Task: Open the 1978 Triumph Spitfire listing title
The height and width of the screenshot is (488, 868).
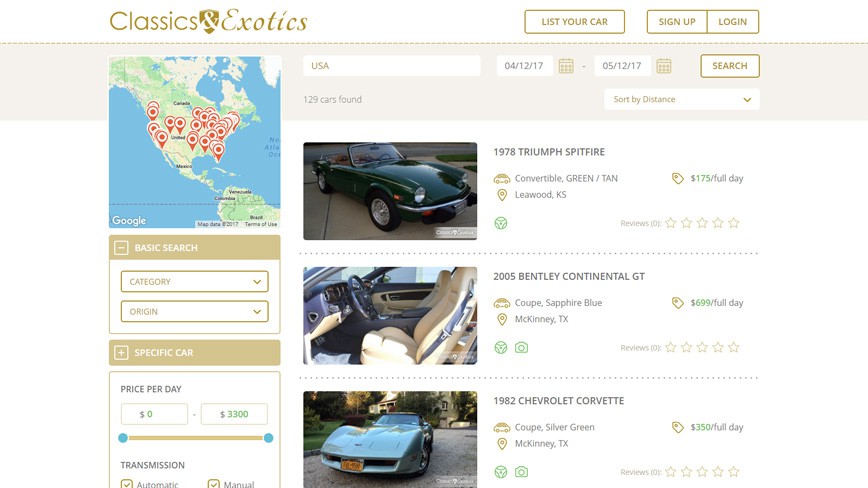Action: coord(549,152)
